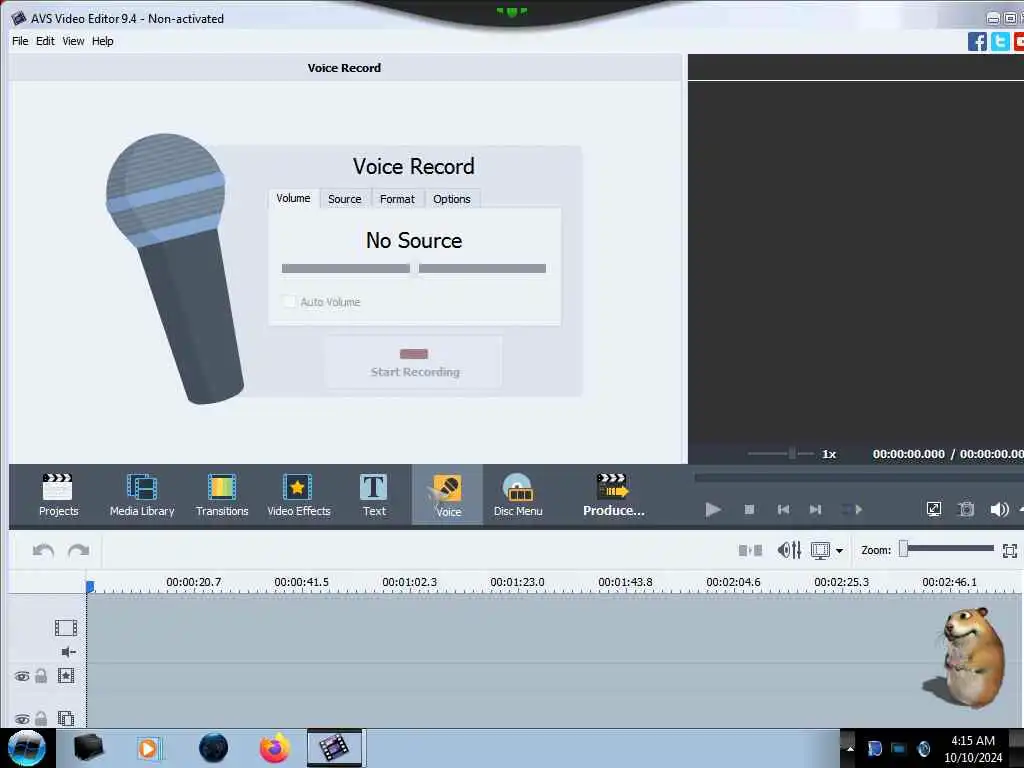Click the main track audio speaker icon
Viewport: 1024px width, 768px height.
click(x=68, y=652)
